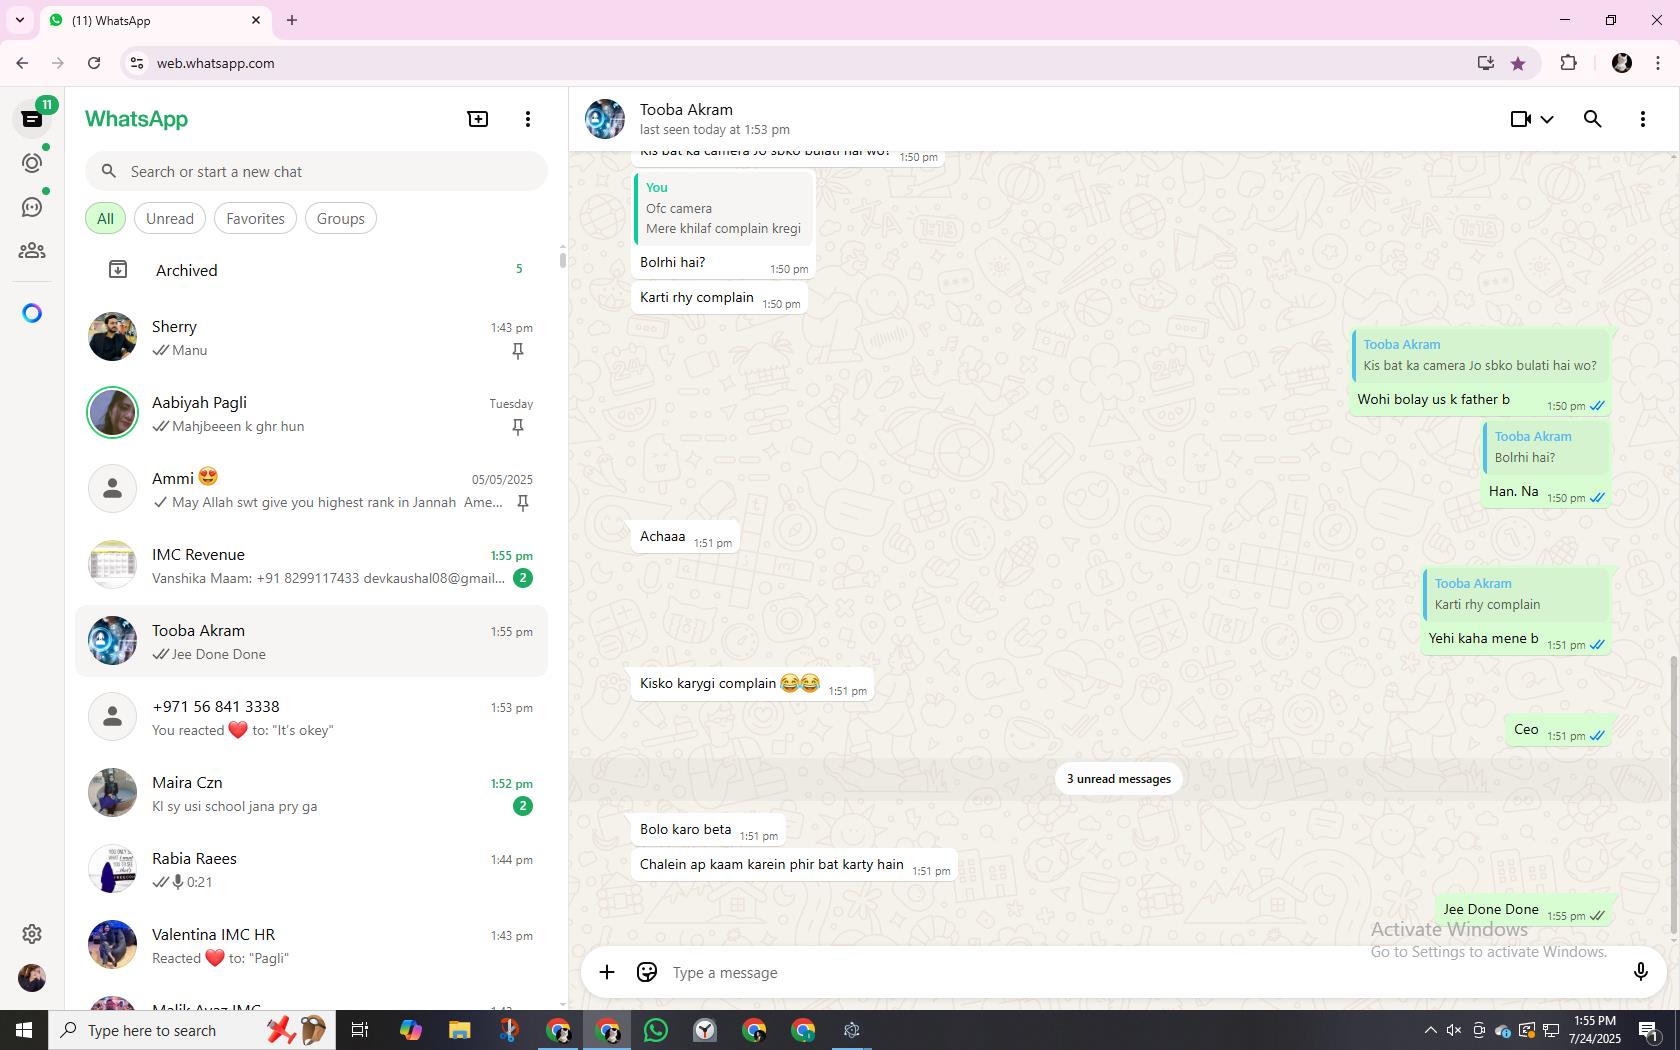Open browser Extensions puzzle icon

coord(1568,63)
